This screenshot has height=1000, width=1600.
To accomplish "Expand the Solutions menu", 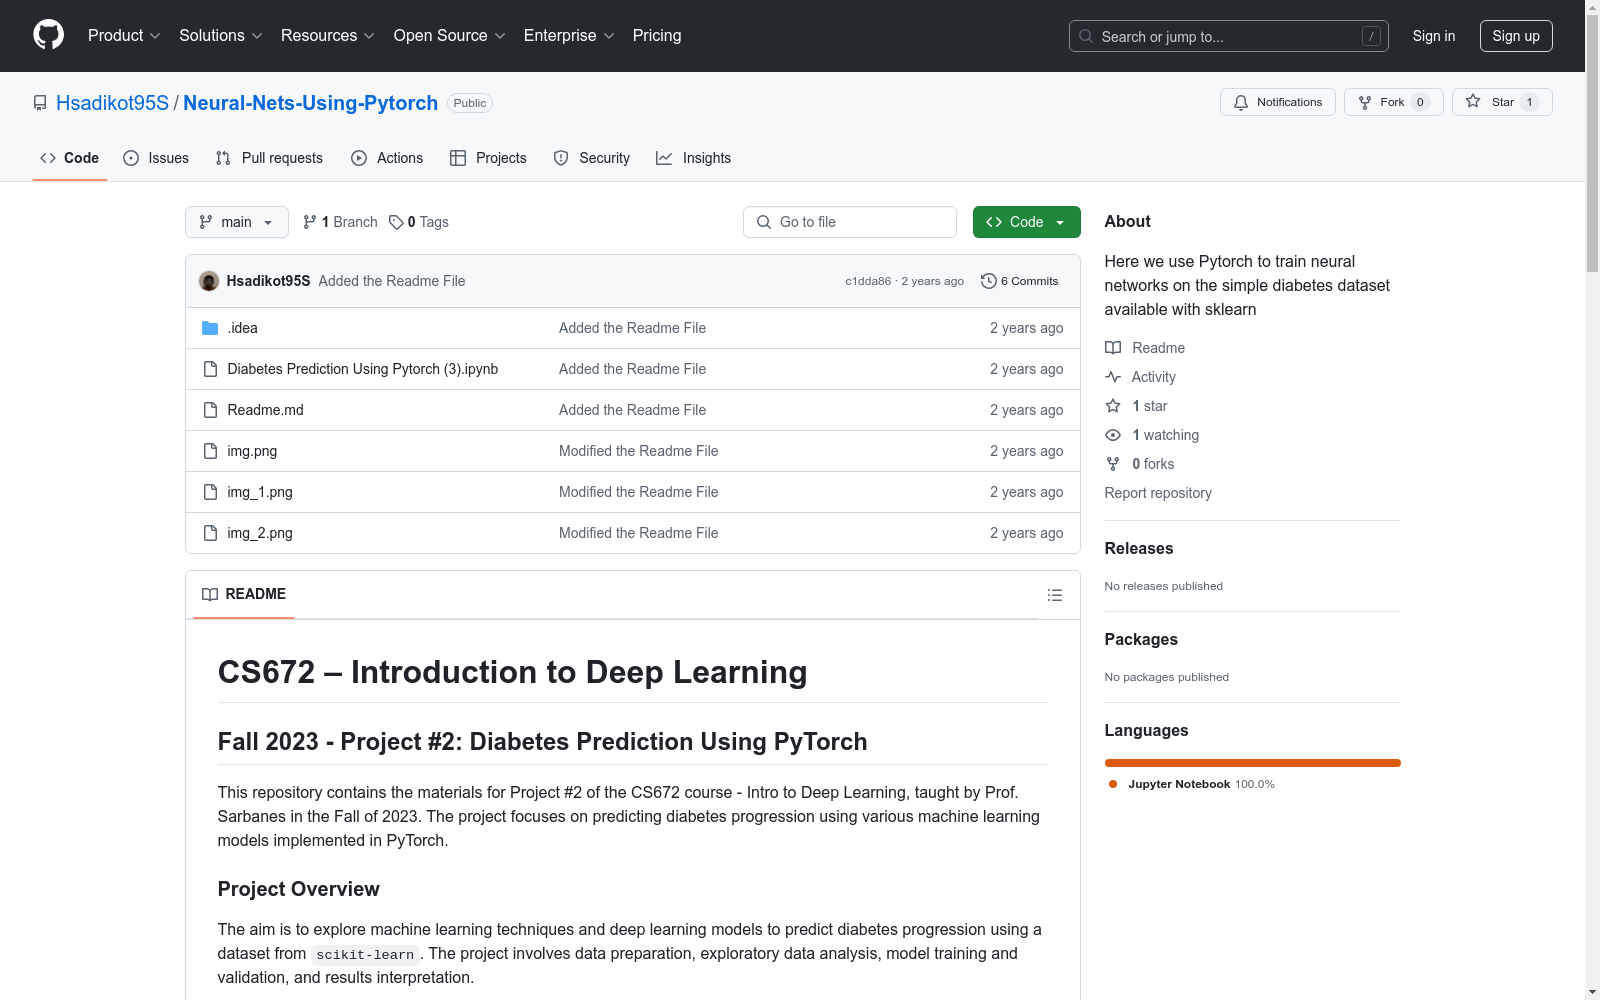I will pos(221,36).
